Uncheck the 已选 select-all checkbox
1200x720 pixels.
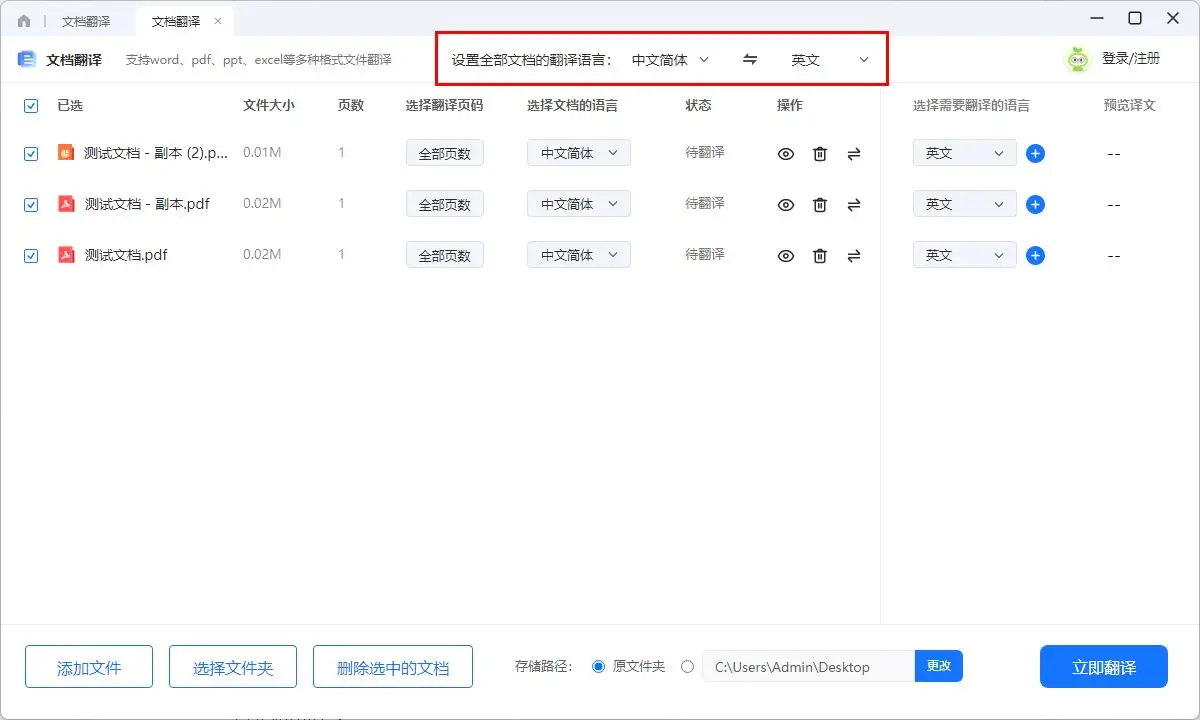point(31,105)
